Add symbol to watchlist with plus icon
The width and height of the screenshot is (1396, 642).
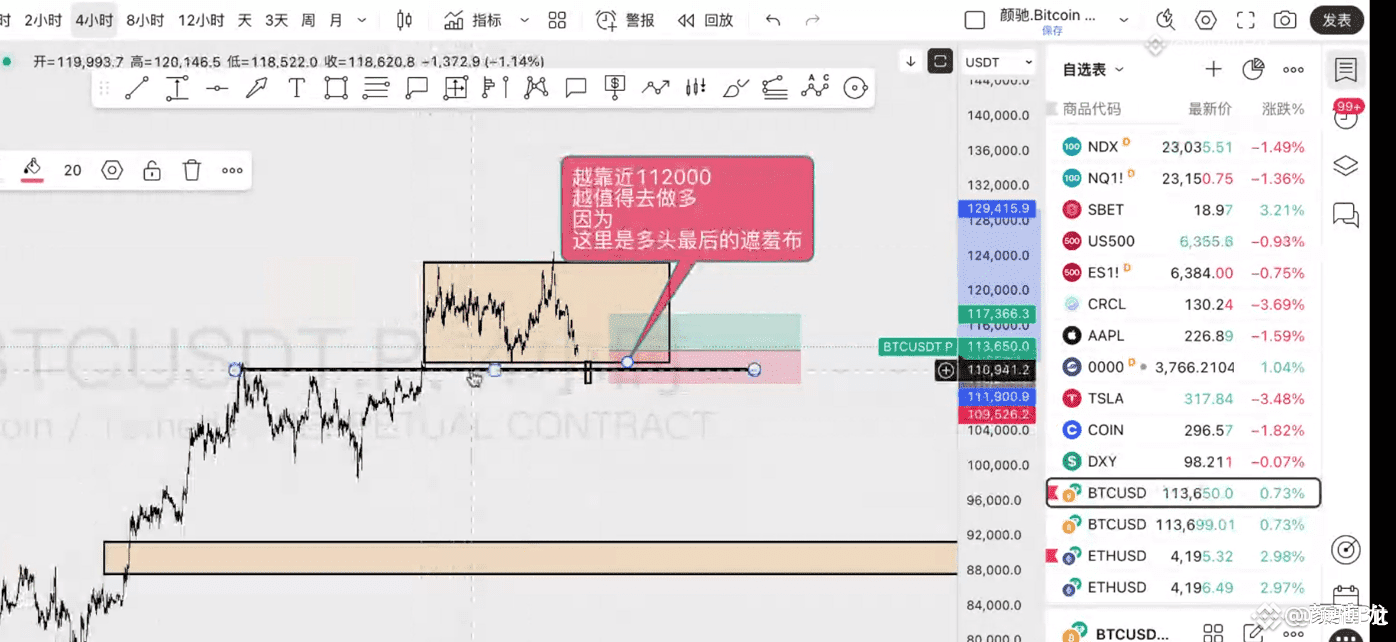tap(1213, 69)
